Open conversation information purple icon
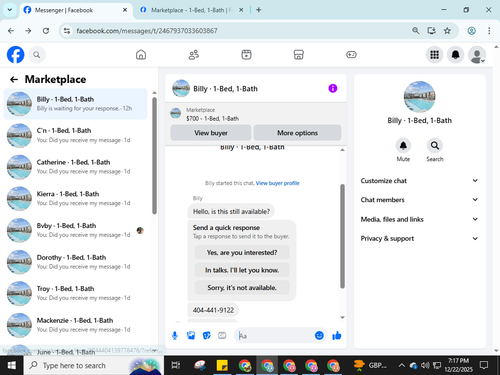 coord(333,88)
